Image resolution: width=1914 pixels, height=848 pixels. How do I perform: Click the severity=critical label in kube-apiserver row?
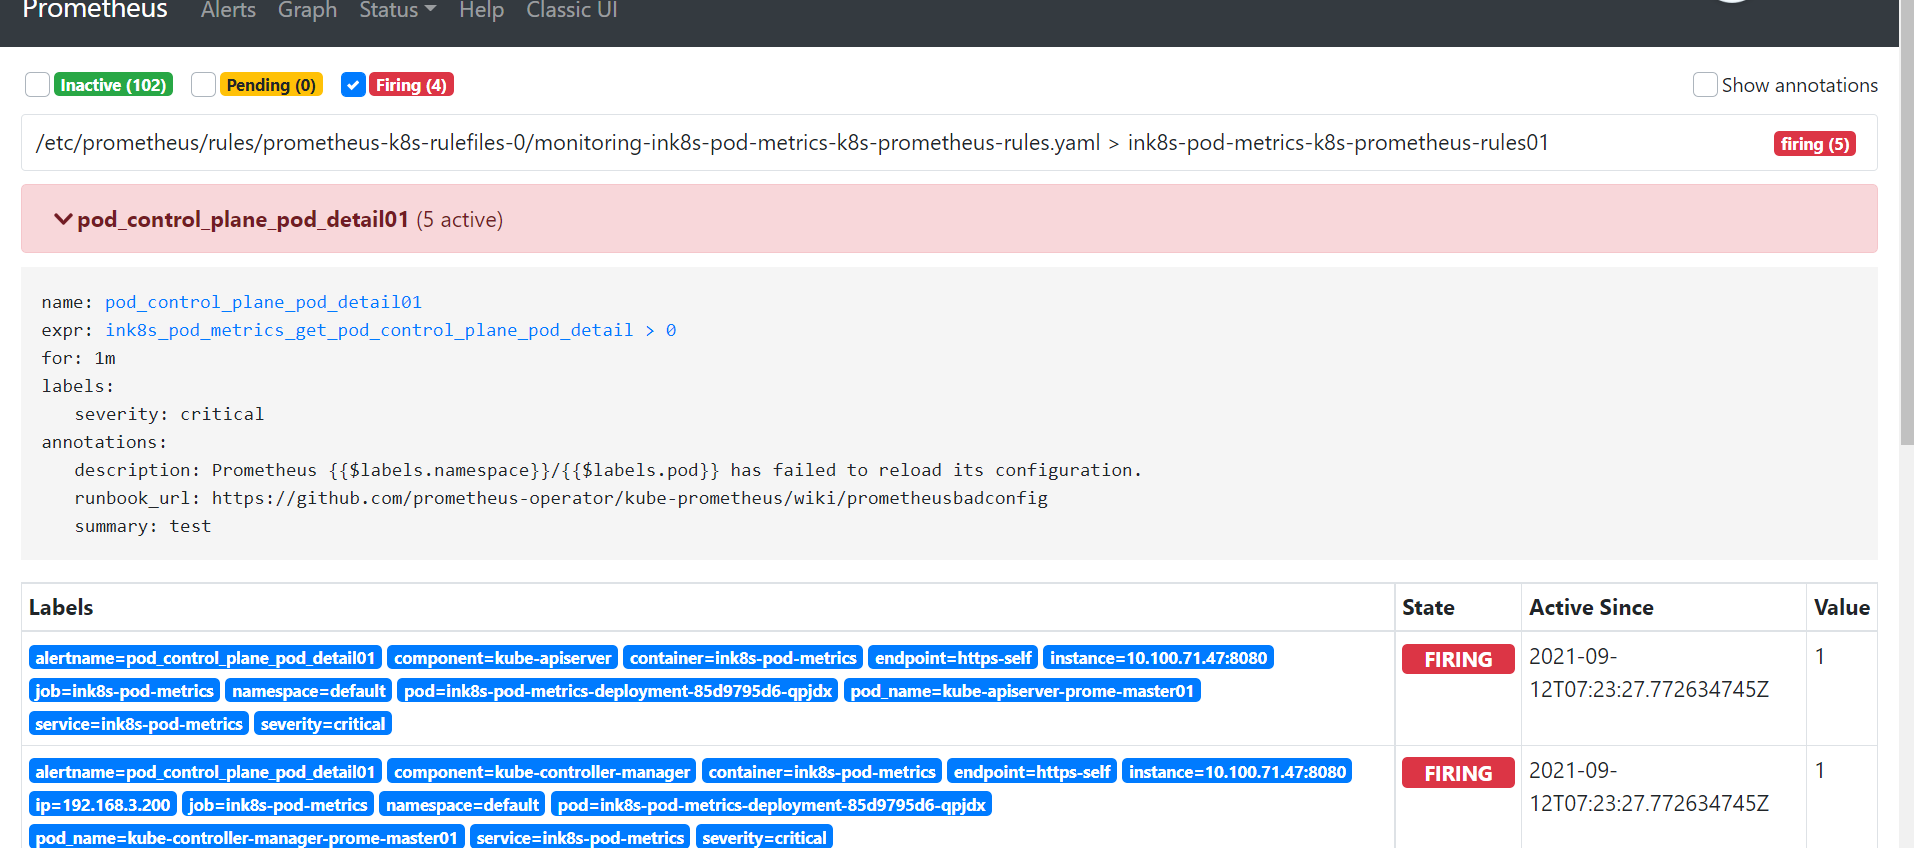tap(323, 724)
